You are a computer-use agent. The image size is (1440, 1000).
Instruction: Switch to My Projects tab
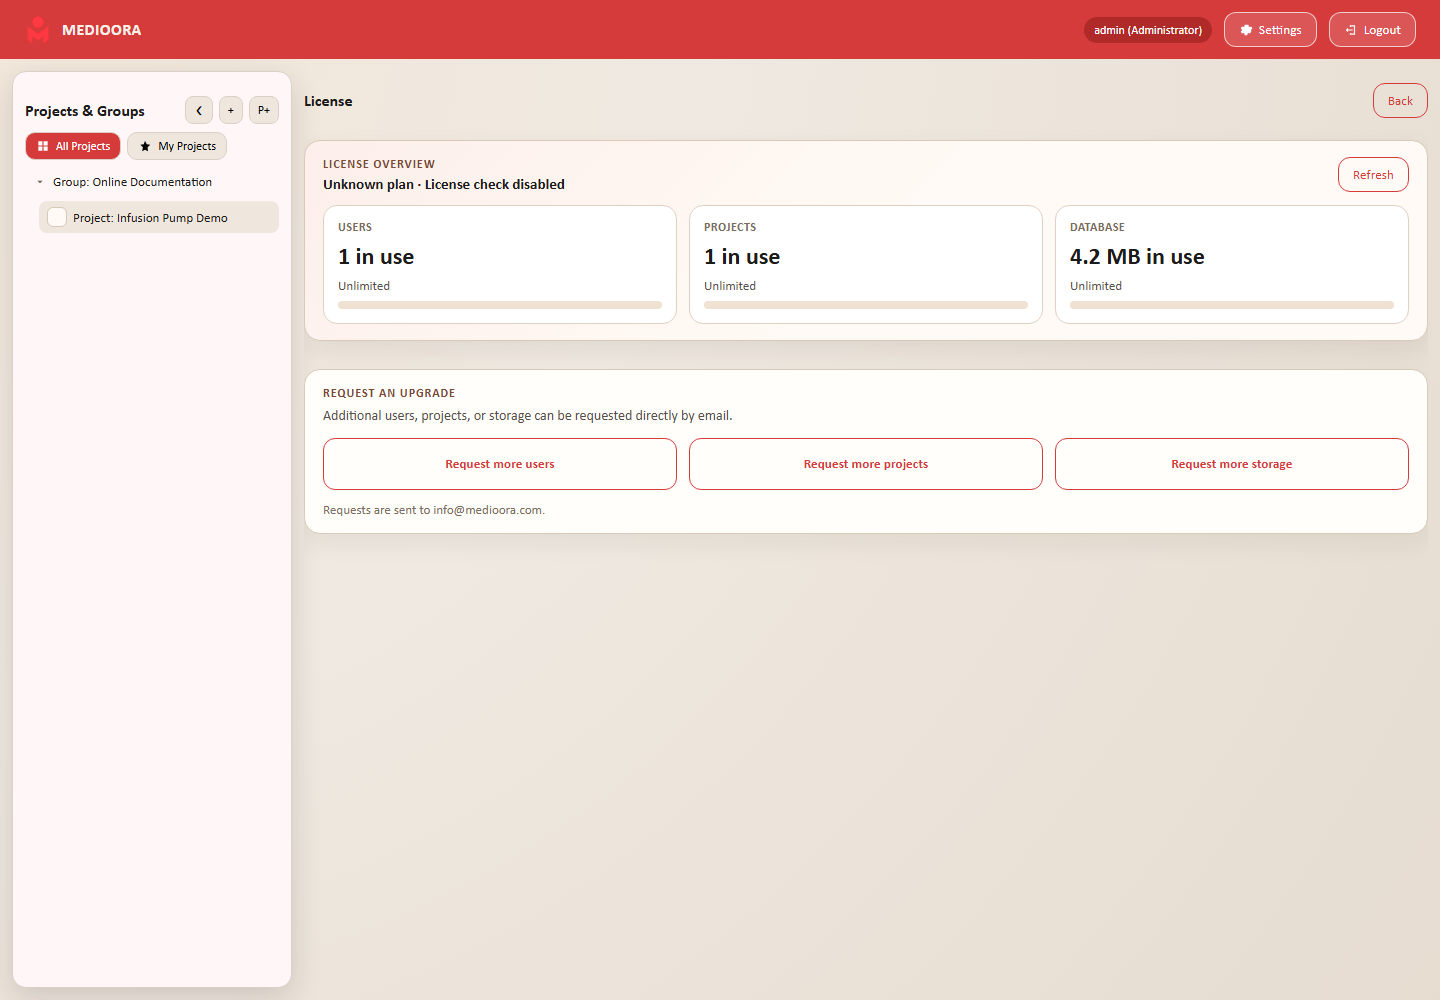click(x=177, y=146)
